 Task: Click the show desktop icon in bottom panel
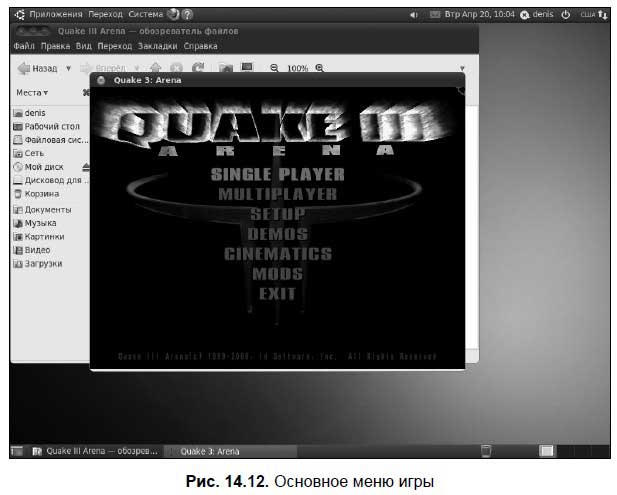pyautogui.click(x=17, y=451)
